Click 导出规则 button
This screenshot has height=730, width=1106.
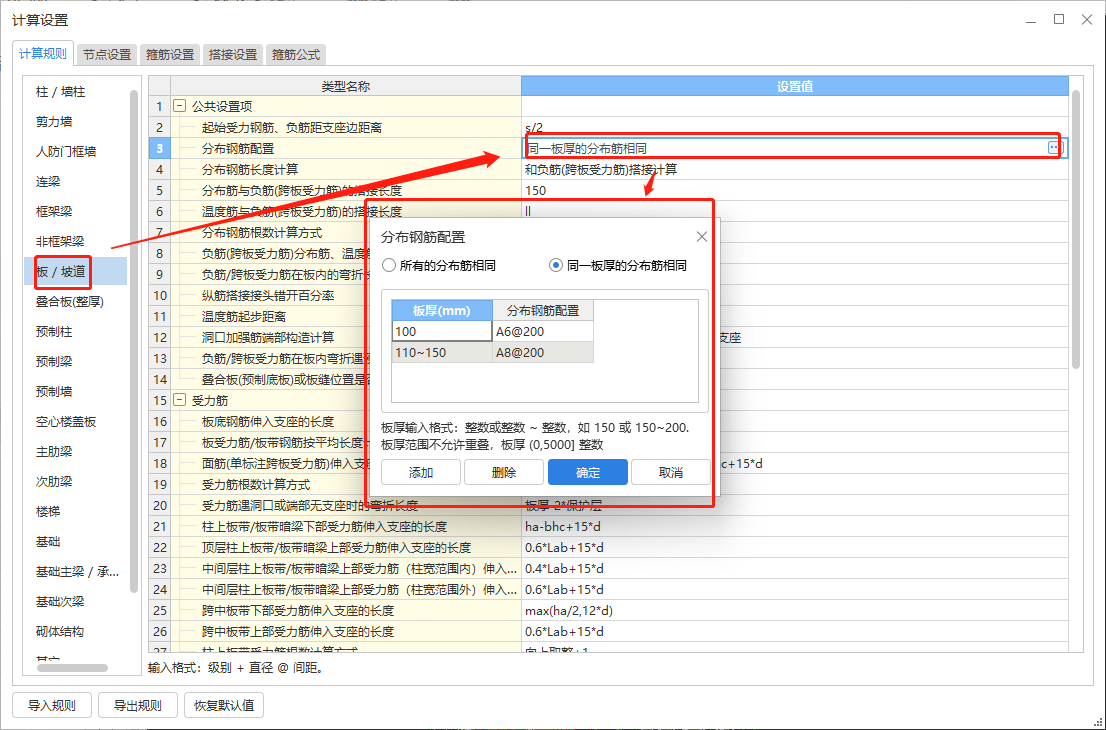click(x=138, y=705)
